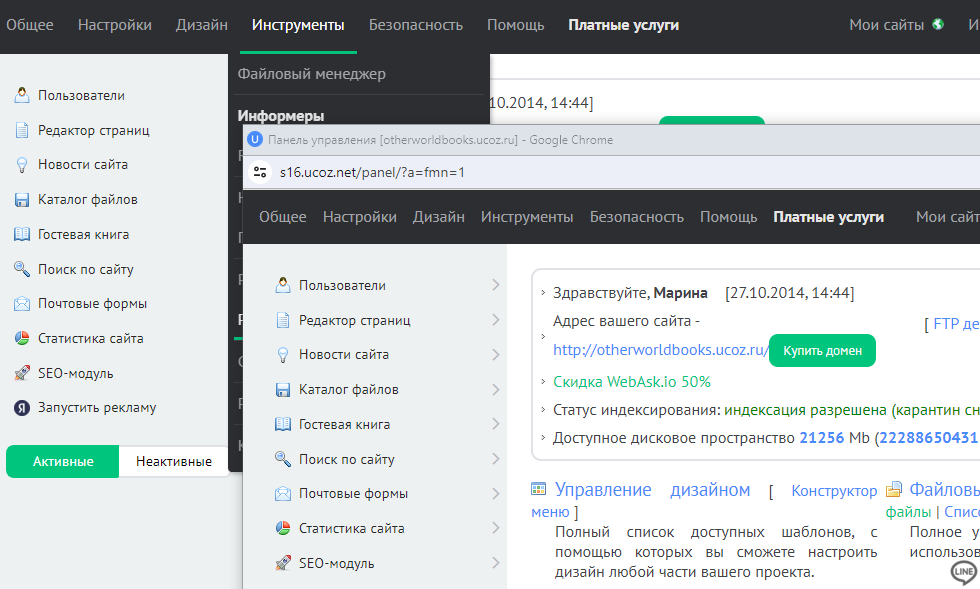Image resolution: width=980 pixels, height=589 pixels.
Task: Click the Статистика сайта pie chart icon in the back window
Action: 22,338
